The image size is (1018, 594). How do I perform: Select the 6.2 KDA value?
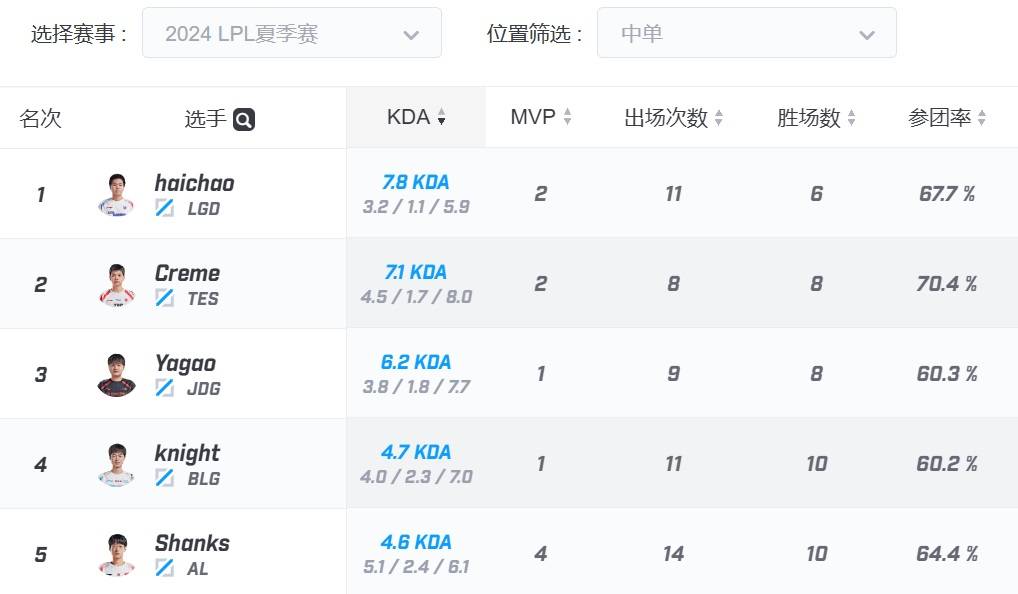click(416, 362)
